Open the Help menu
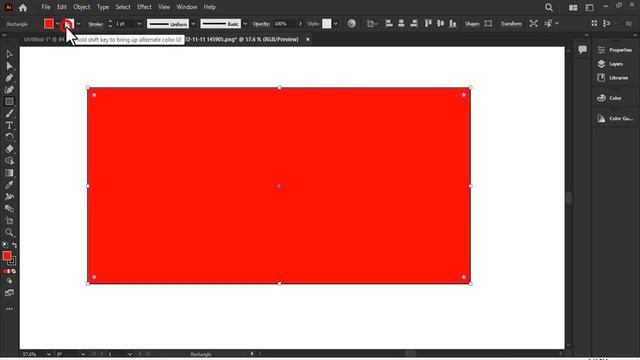Screen dimensions: 640x360 click(x=209, y=7)
